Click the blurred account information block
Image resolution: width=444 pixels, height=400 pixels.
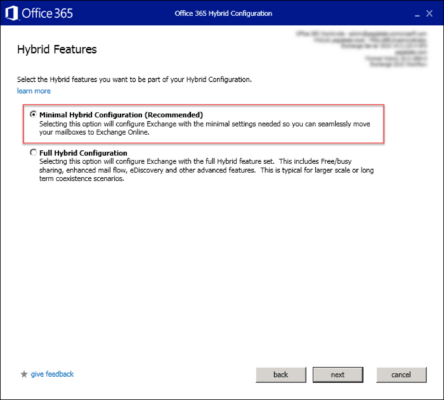361,49
